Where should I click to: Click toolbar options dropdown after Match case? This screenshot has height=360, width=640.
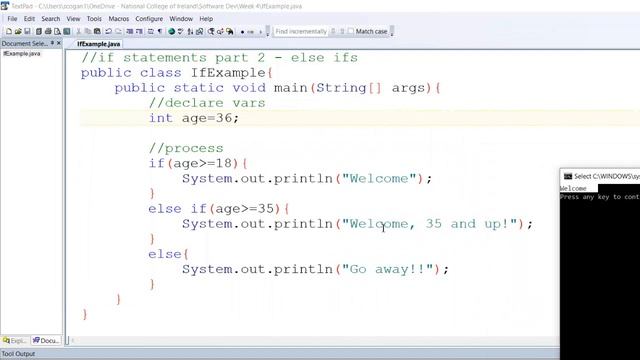[392, 32]
